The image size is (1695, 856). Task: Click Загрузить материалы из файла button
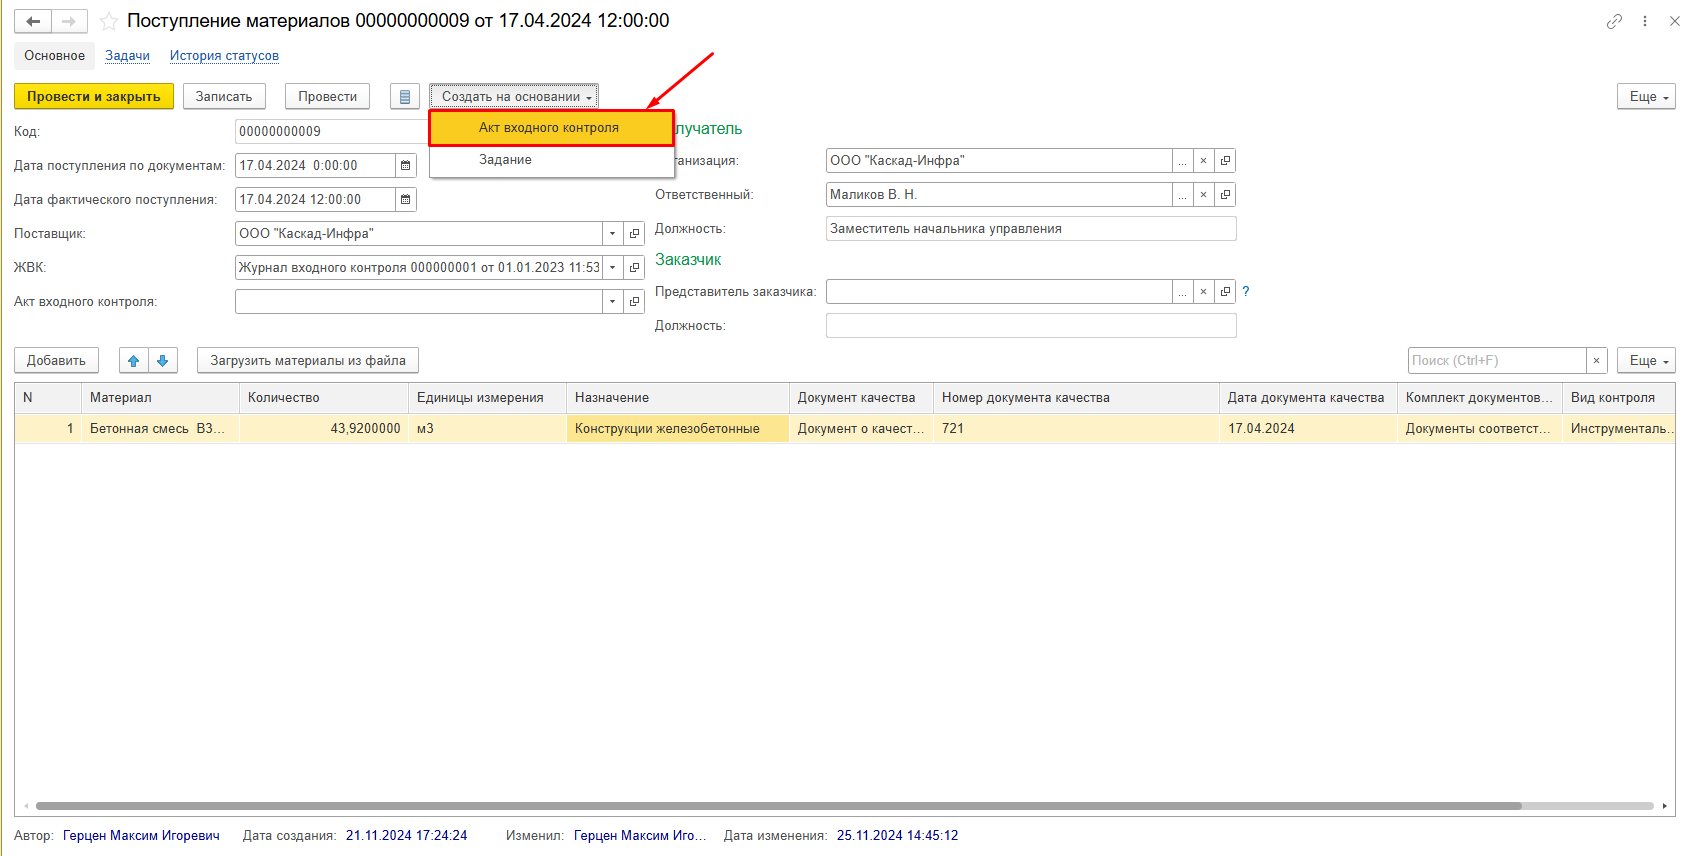[x=307, y=361]
